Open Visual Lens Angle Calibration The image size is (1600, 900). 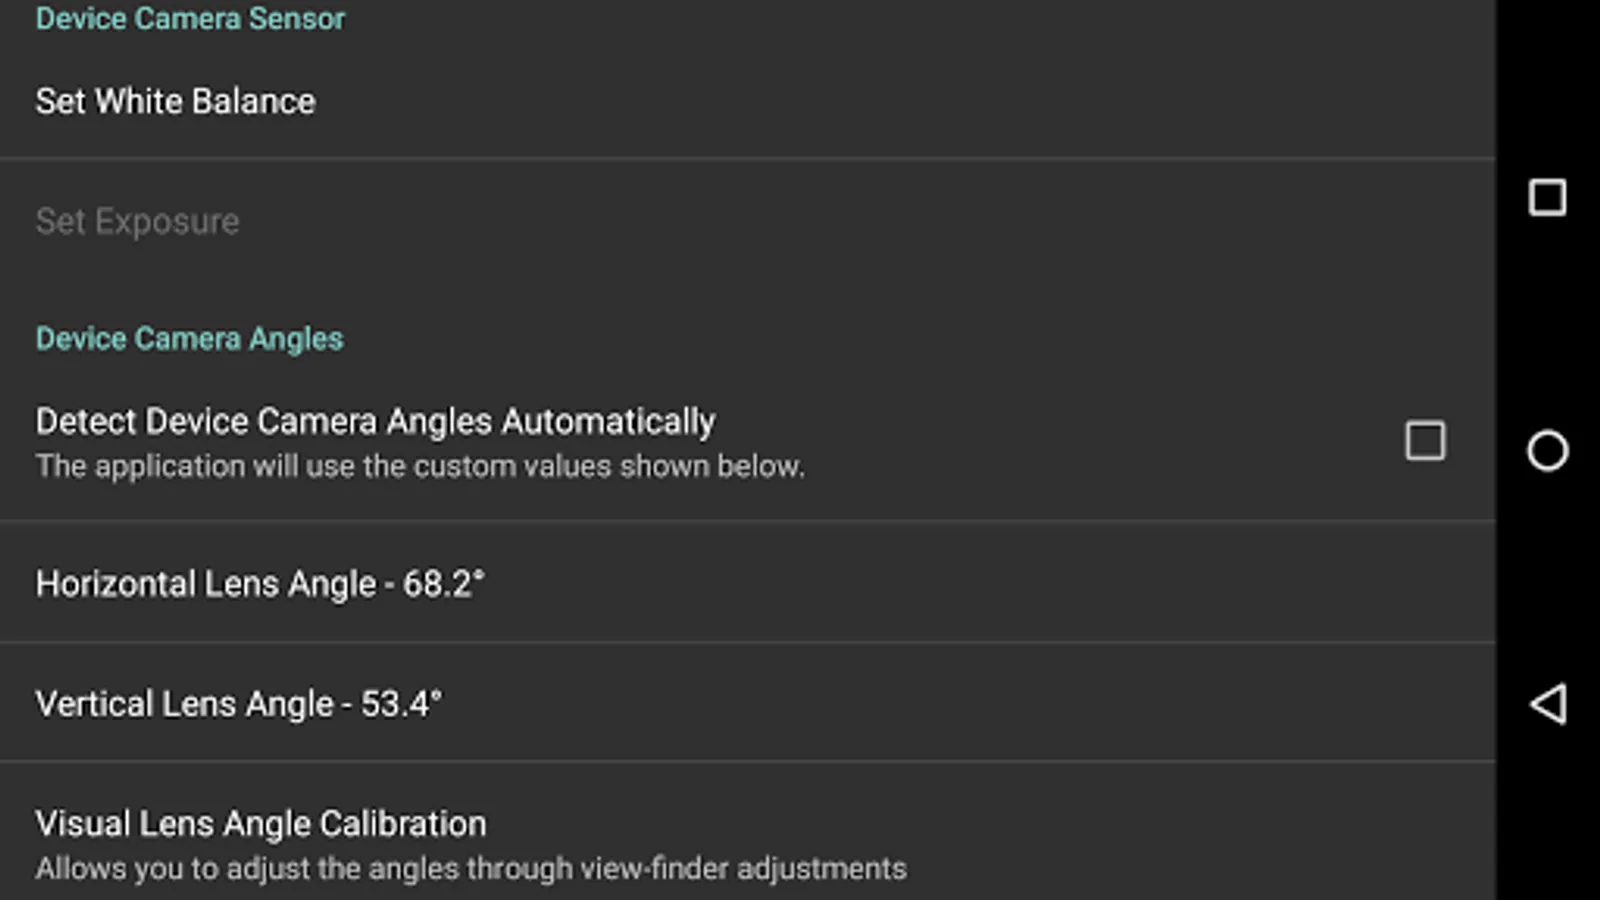(261, 824)
